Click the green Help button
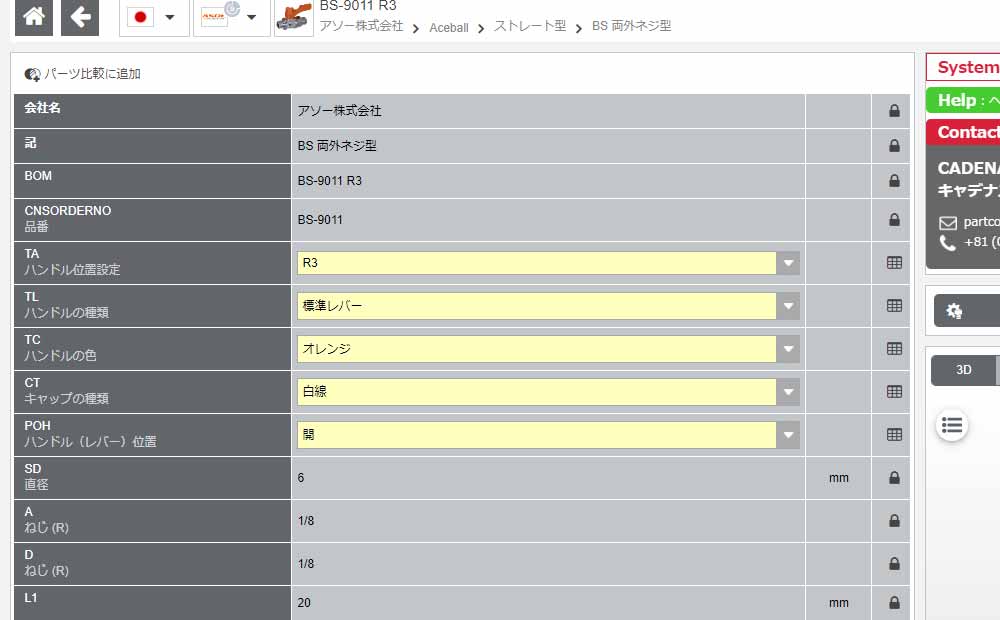This screenshot has width=1000, height=620. tap(963, 100)
